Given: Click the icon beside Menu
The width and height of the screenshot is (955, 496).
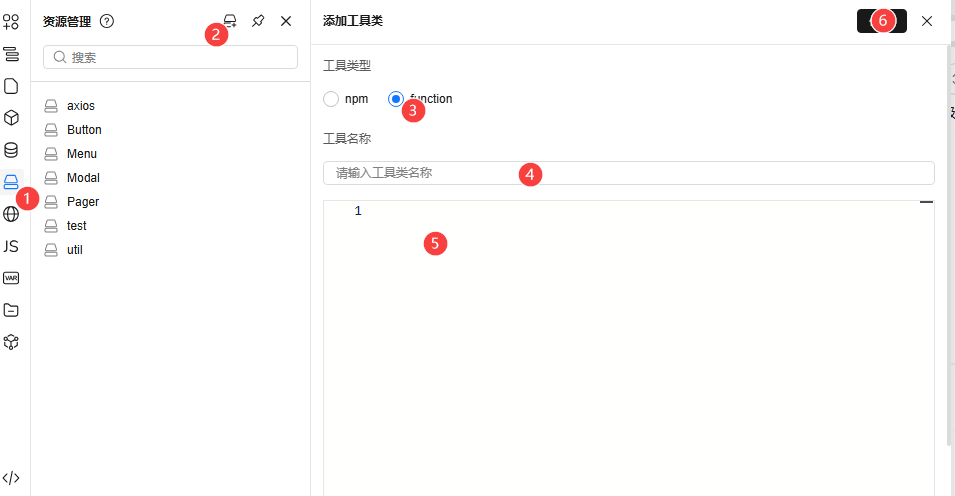Looking at the screenshot, I should pyautogui.click(x=51, y=154).
